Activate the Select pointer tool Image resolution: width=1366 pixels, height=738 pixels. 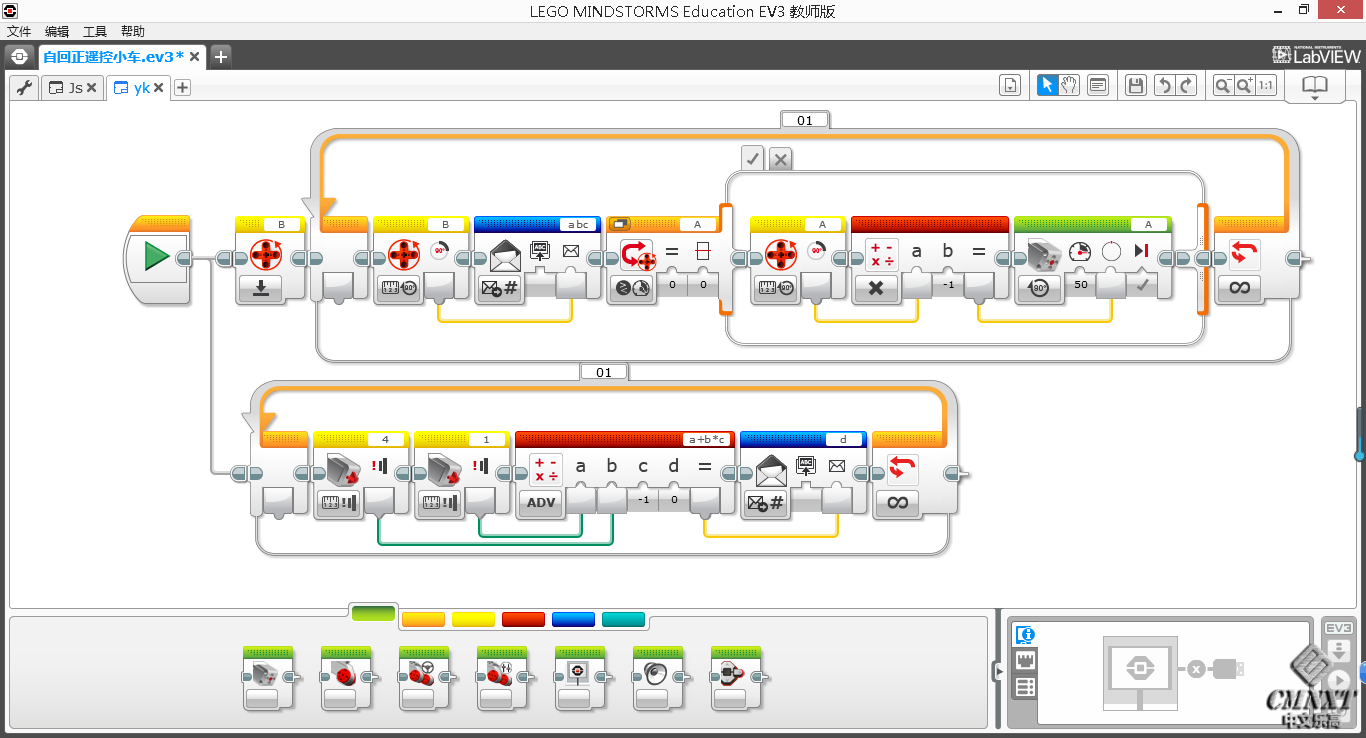[1047, 86]
